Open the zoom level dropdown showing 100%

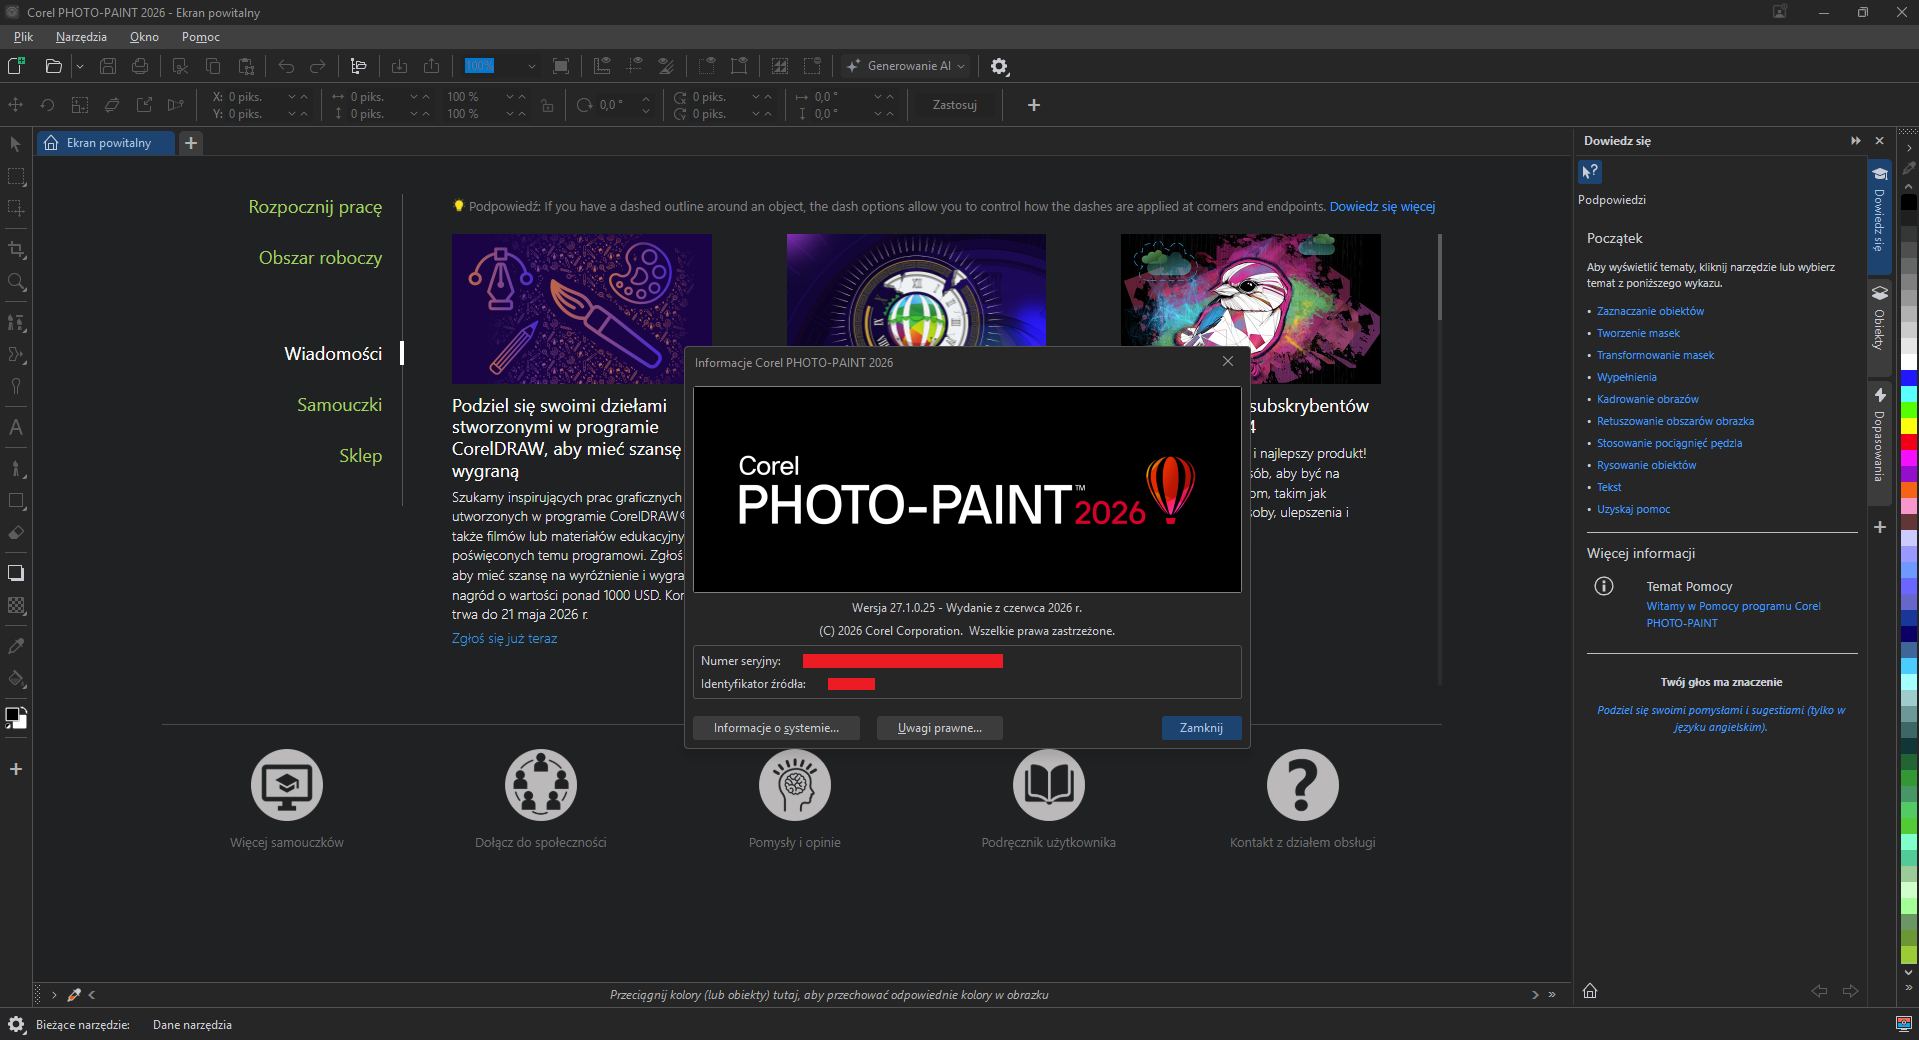(531, 66)
